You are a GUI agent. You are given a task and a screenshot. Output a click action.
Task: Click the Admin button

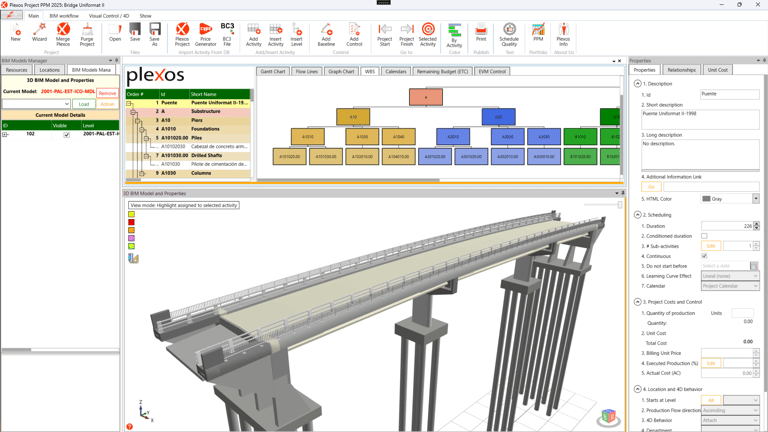[x=107, y=104]
